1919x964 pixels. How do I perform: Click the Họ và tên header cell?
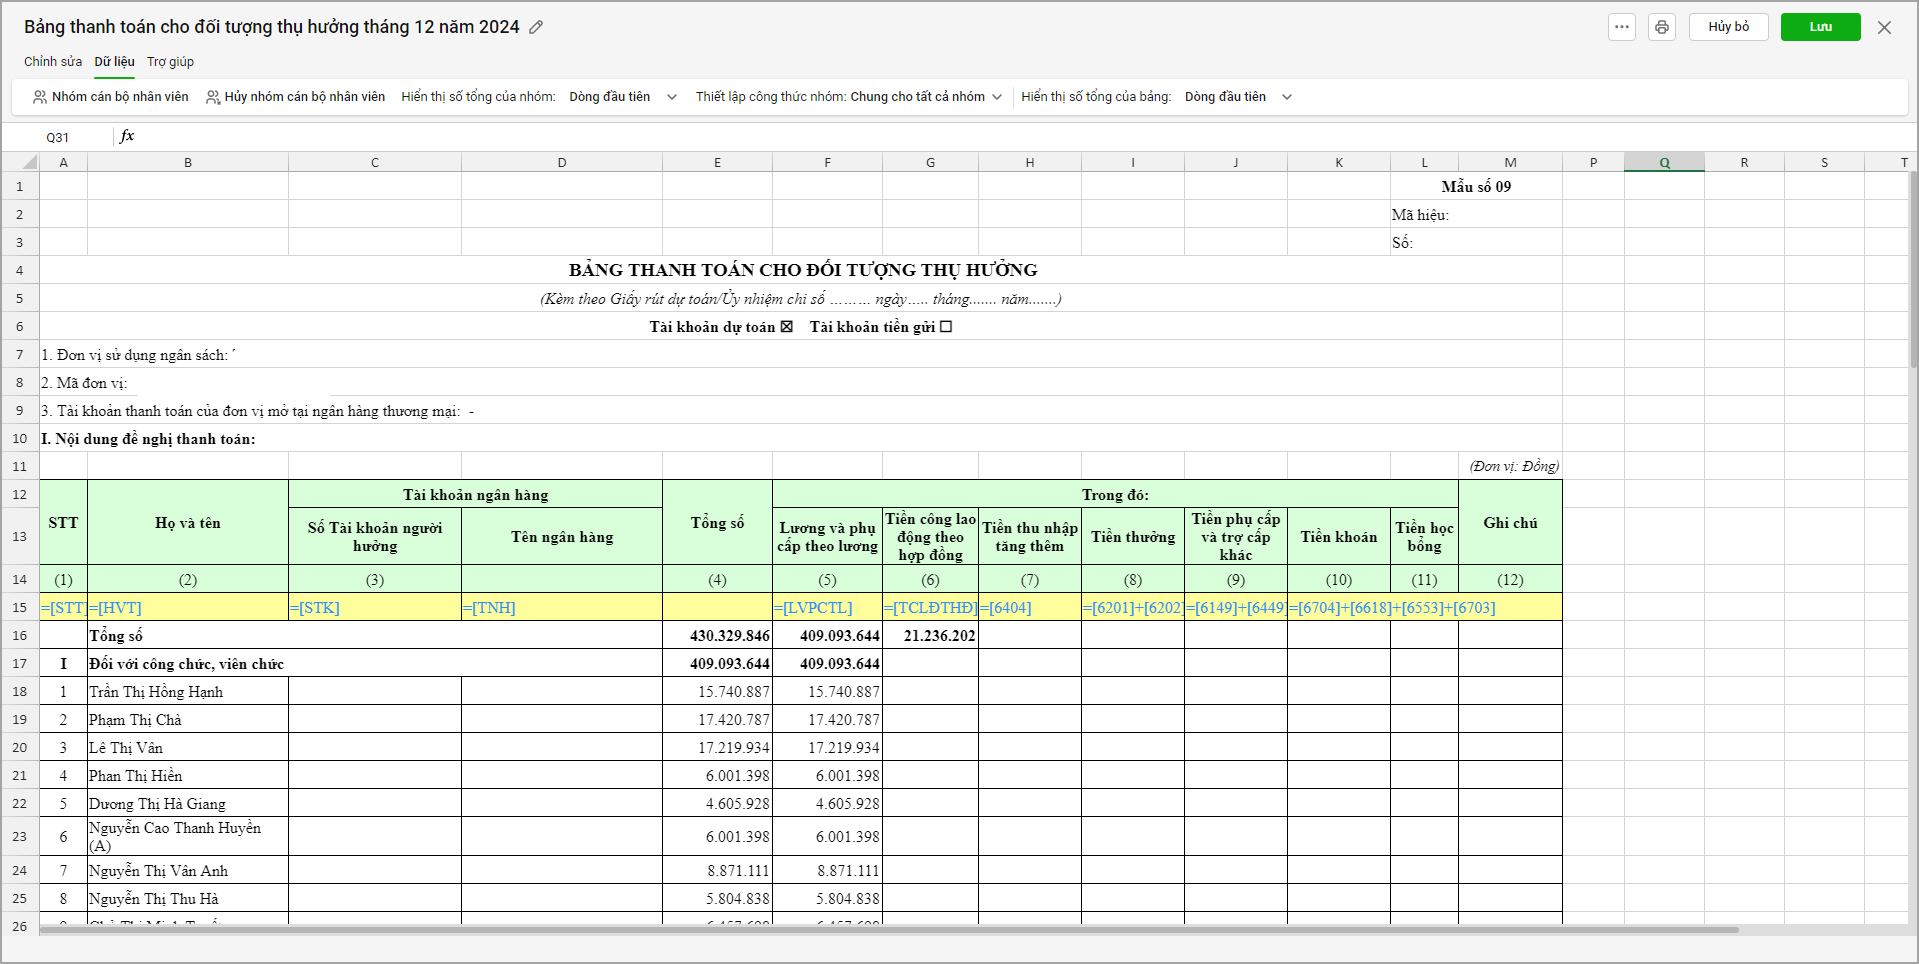click(x=188, y=523)
